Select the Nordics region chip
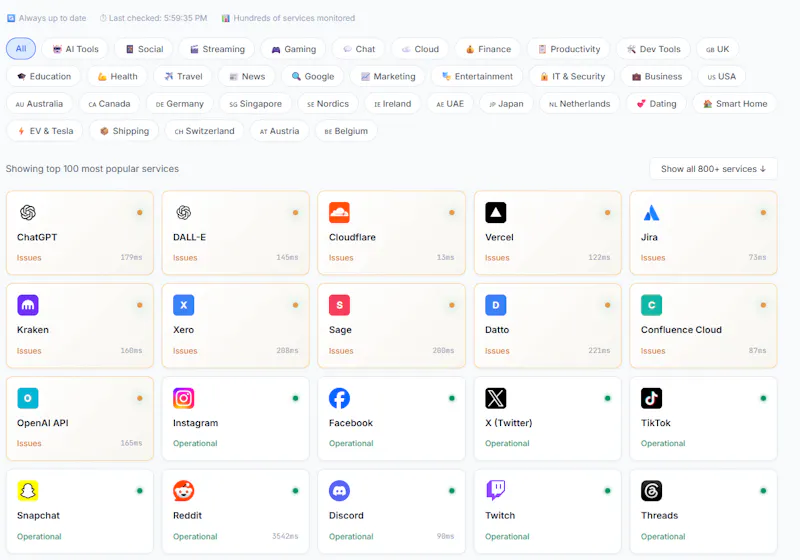Viewport: 800px width, 560px height. (328, 104)
